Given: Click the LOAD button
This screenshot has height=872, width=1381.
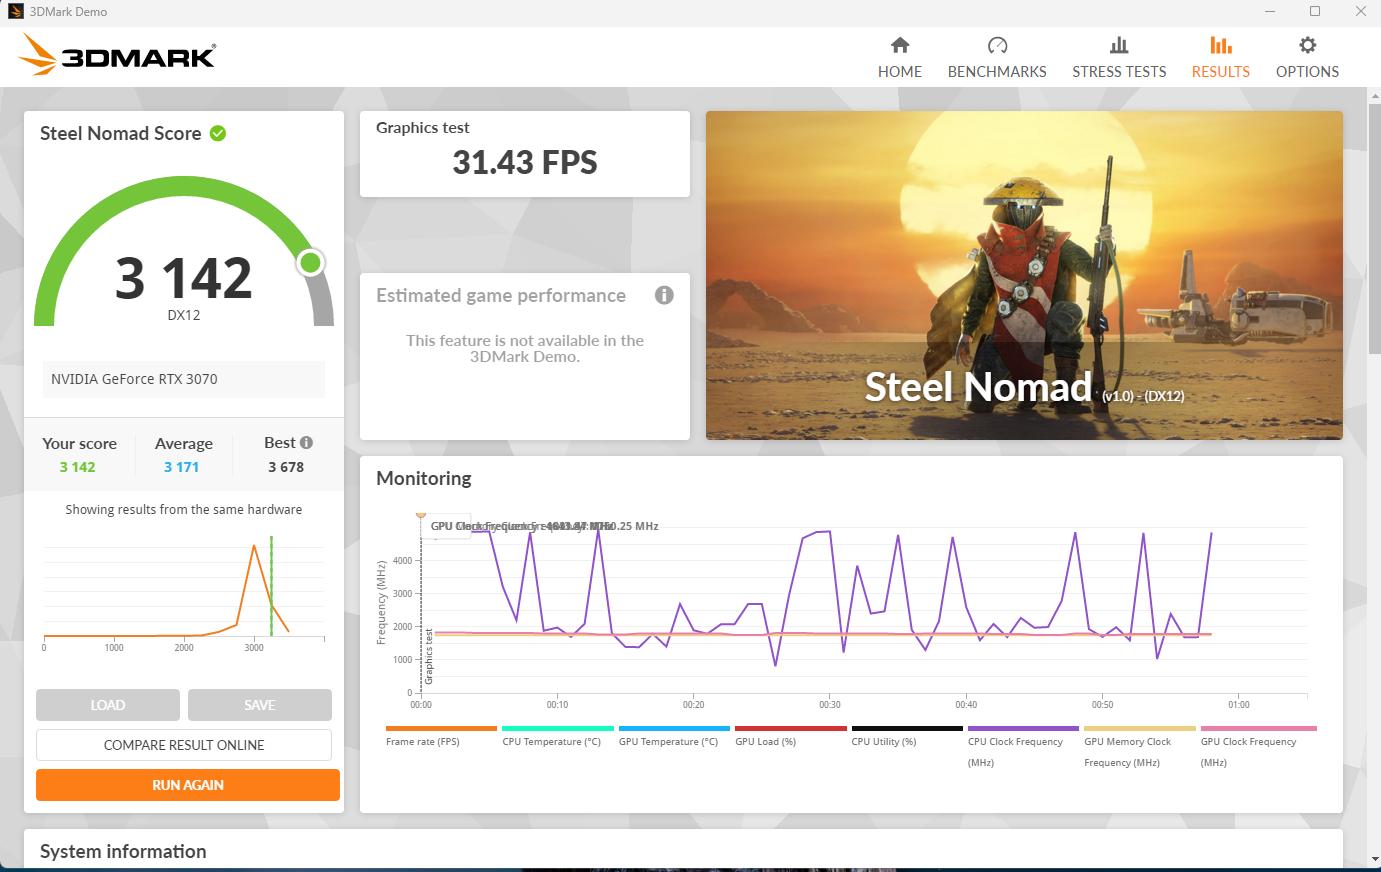Looking at the screenshot, I should [108, 705].
